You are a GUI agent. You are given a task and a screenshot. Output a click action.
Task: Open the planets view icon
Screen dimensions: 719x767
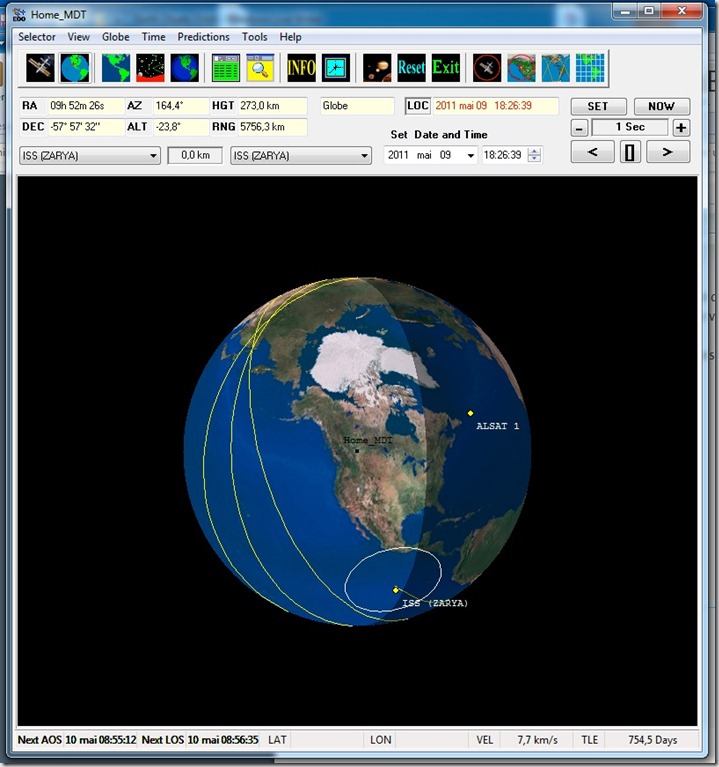tap(377, 67)
